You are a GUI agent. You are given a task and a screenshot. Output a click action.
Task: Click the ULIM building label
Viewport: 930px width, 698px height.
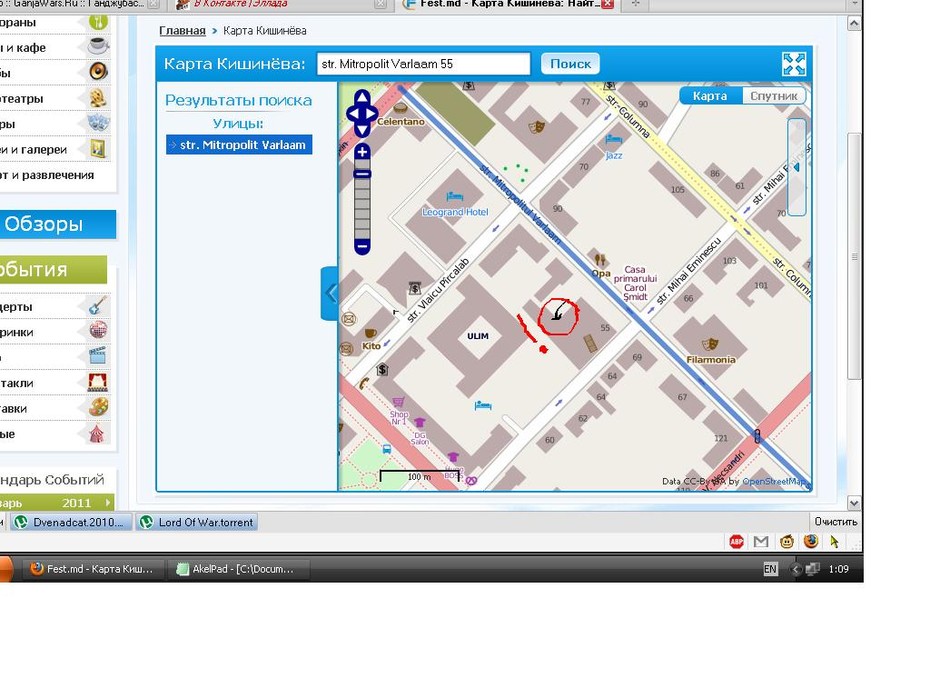coord(477,336)
